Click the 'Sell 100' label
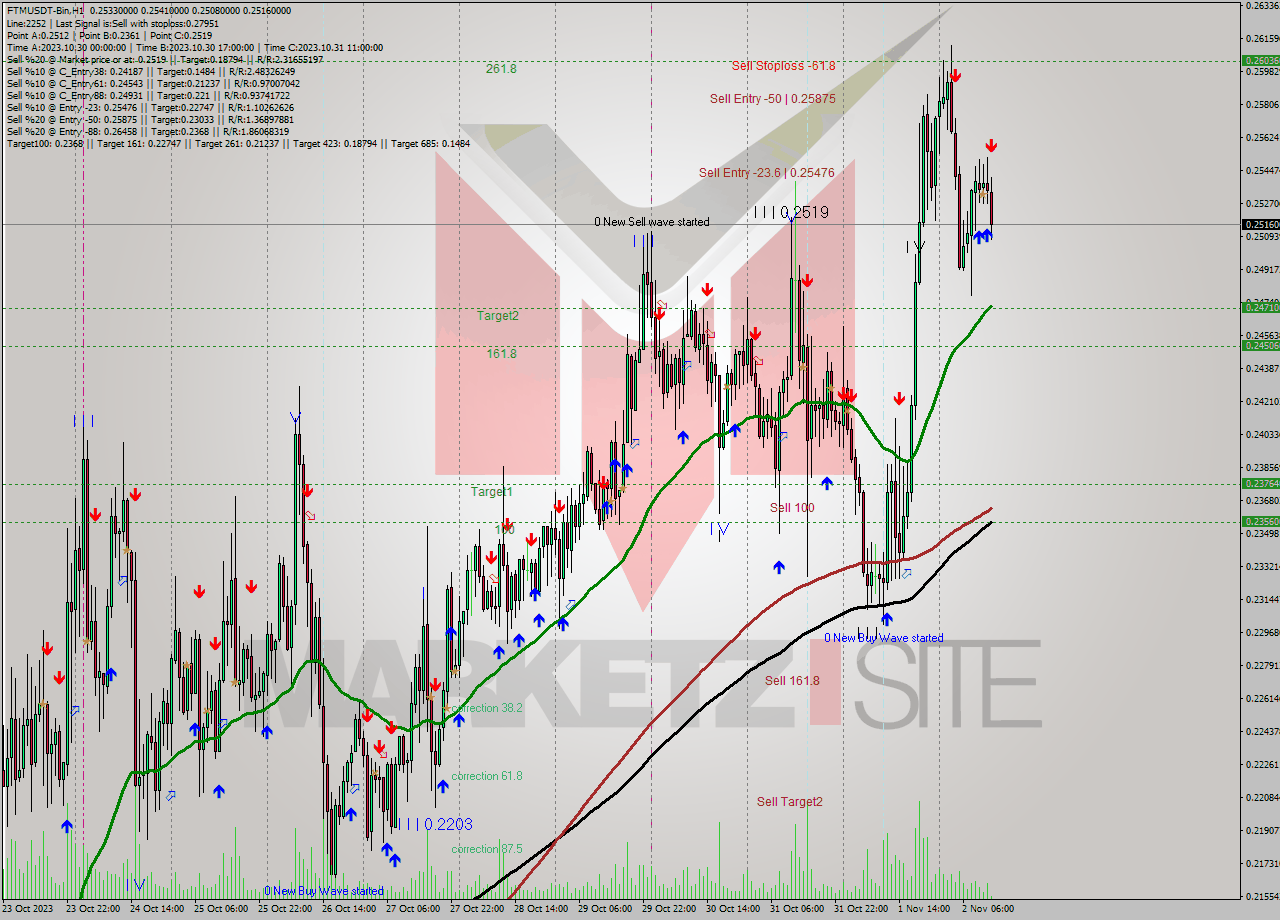 [792, 507]
